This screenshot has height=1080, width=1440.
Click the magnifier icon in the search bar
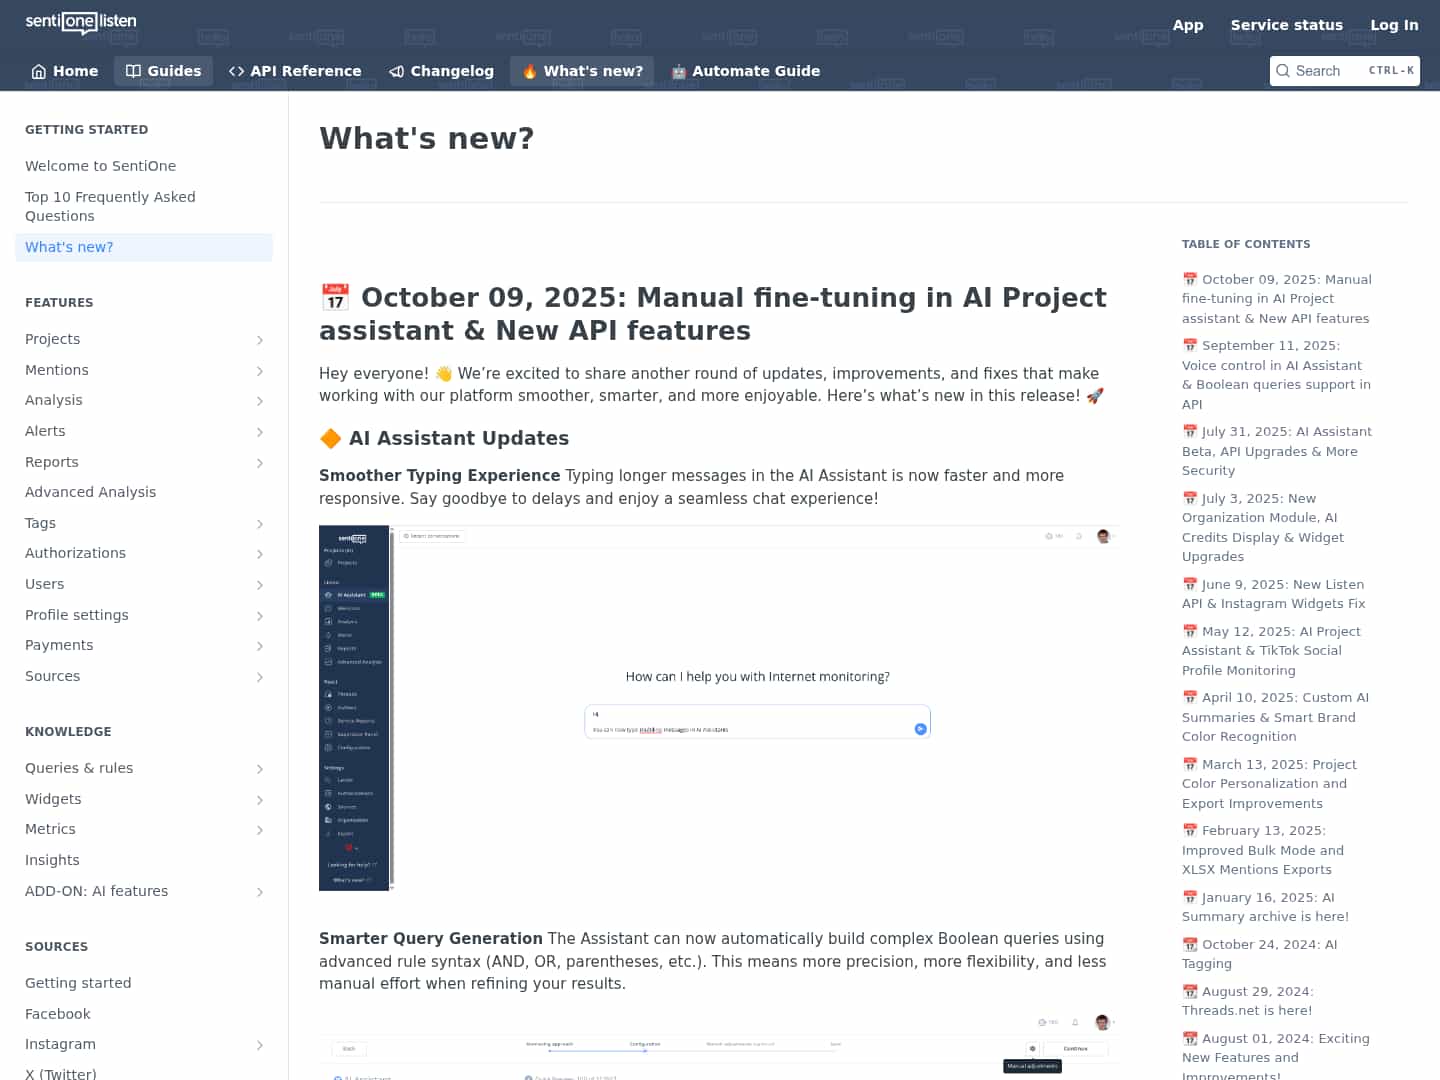coord(1284,71)
